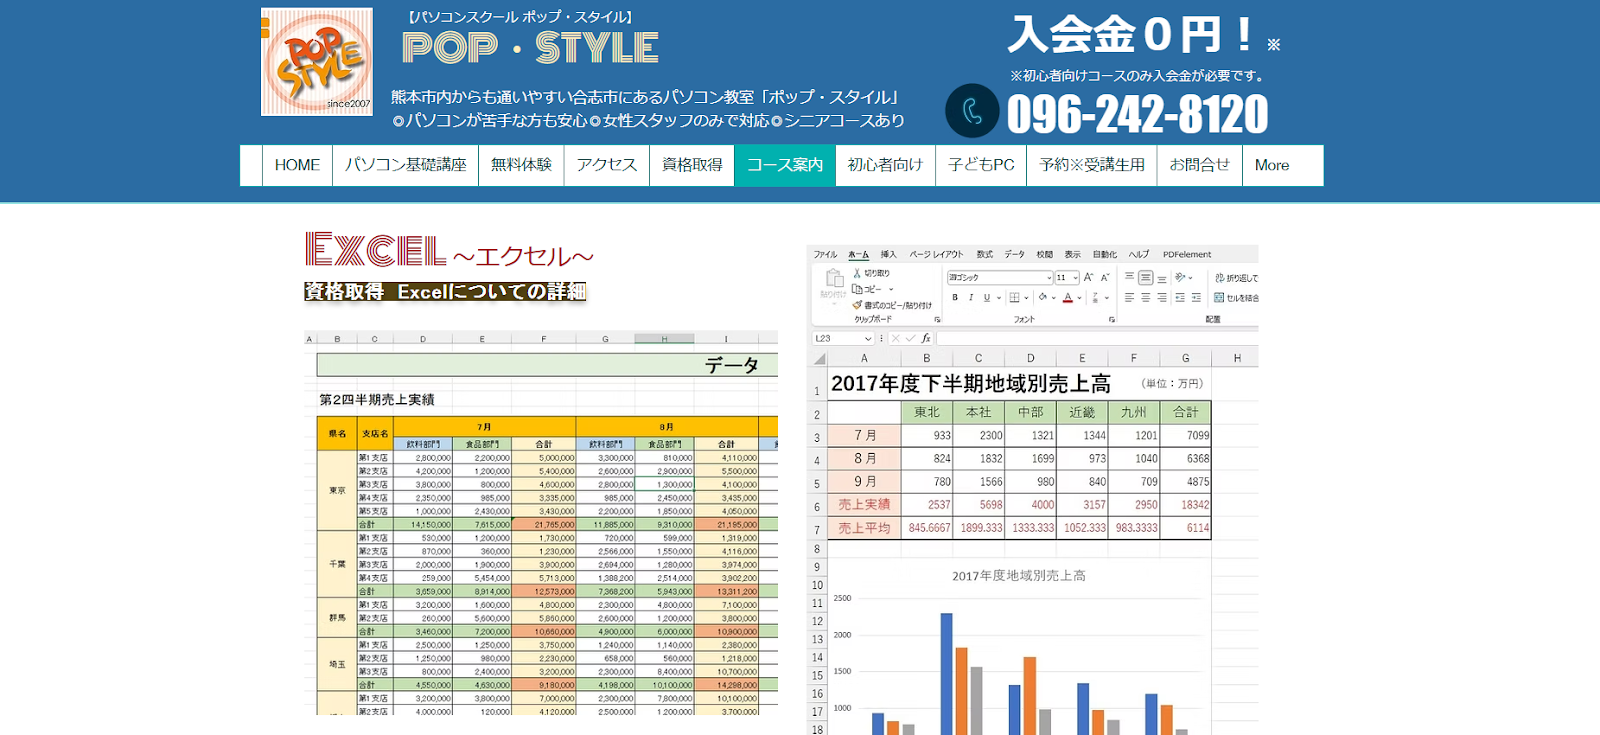Open the 第2四半期売上実績 spreadsheet image
Viewport: 1600px width, 735px height.
pyautogui.click(x=541, y=522)
